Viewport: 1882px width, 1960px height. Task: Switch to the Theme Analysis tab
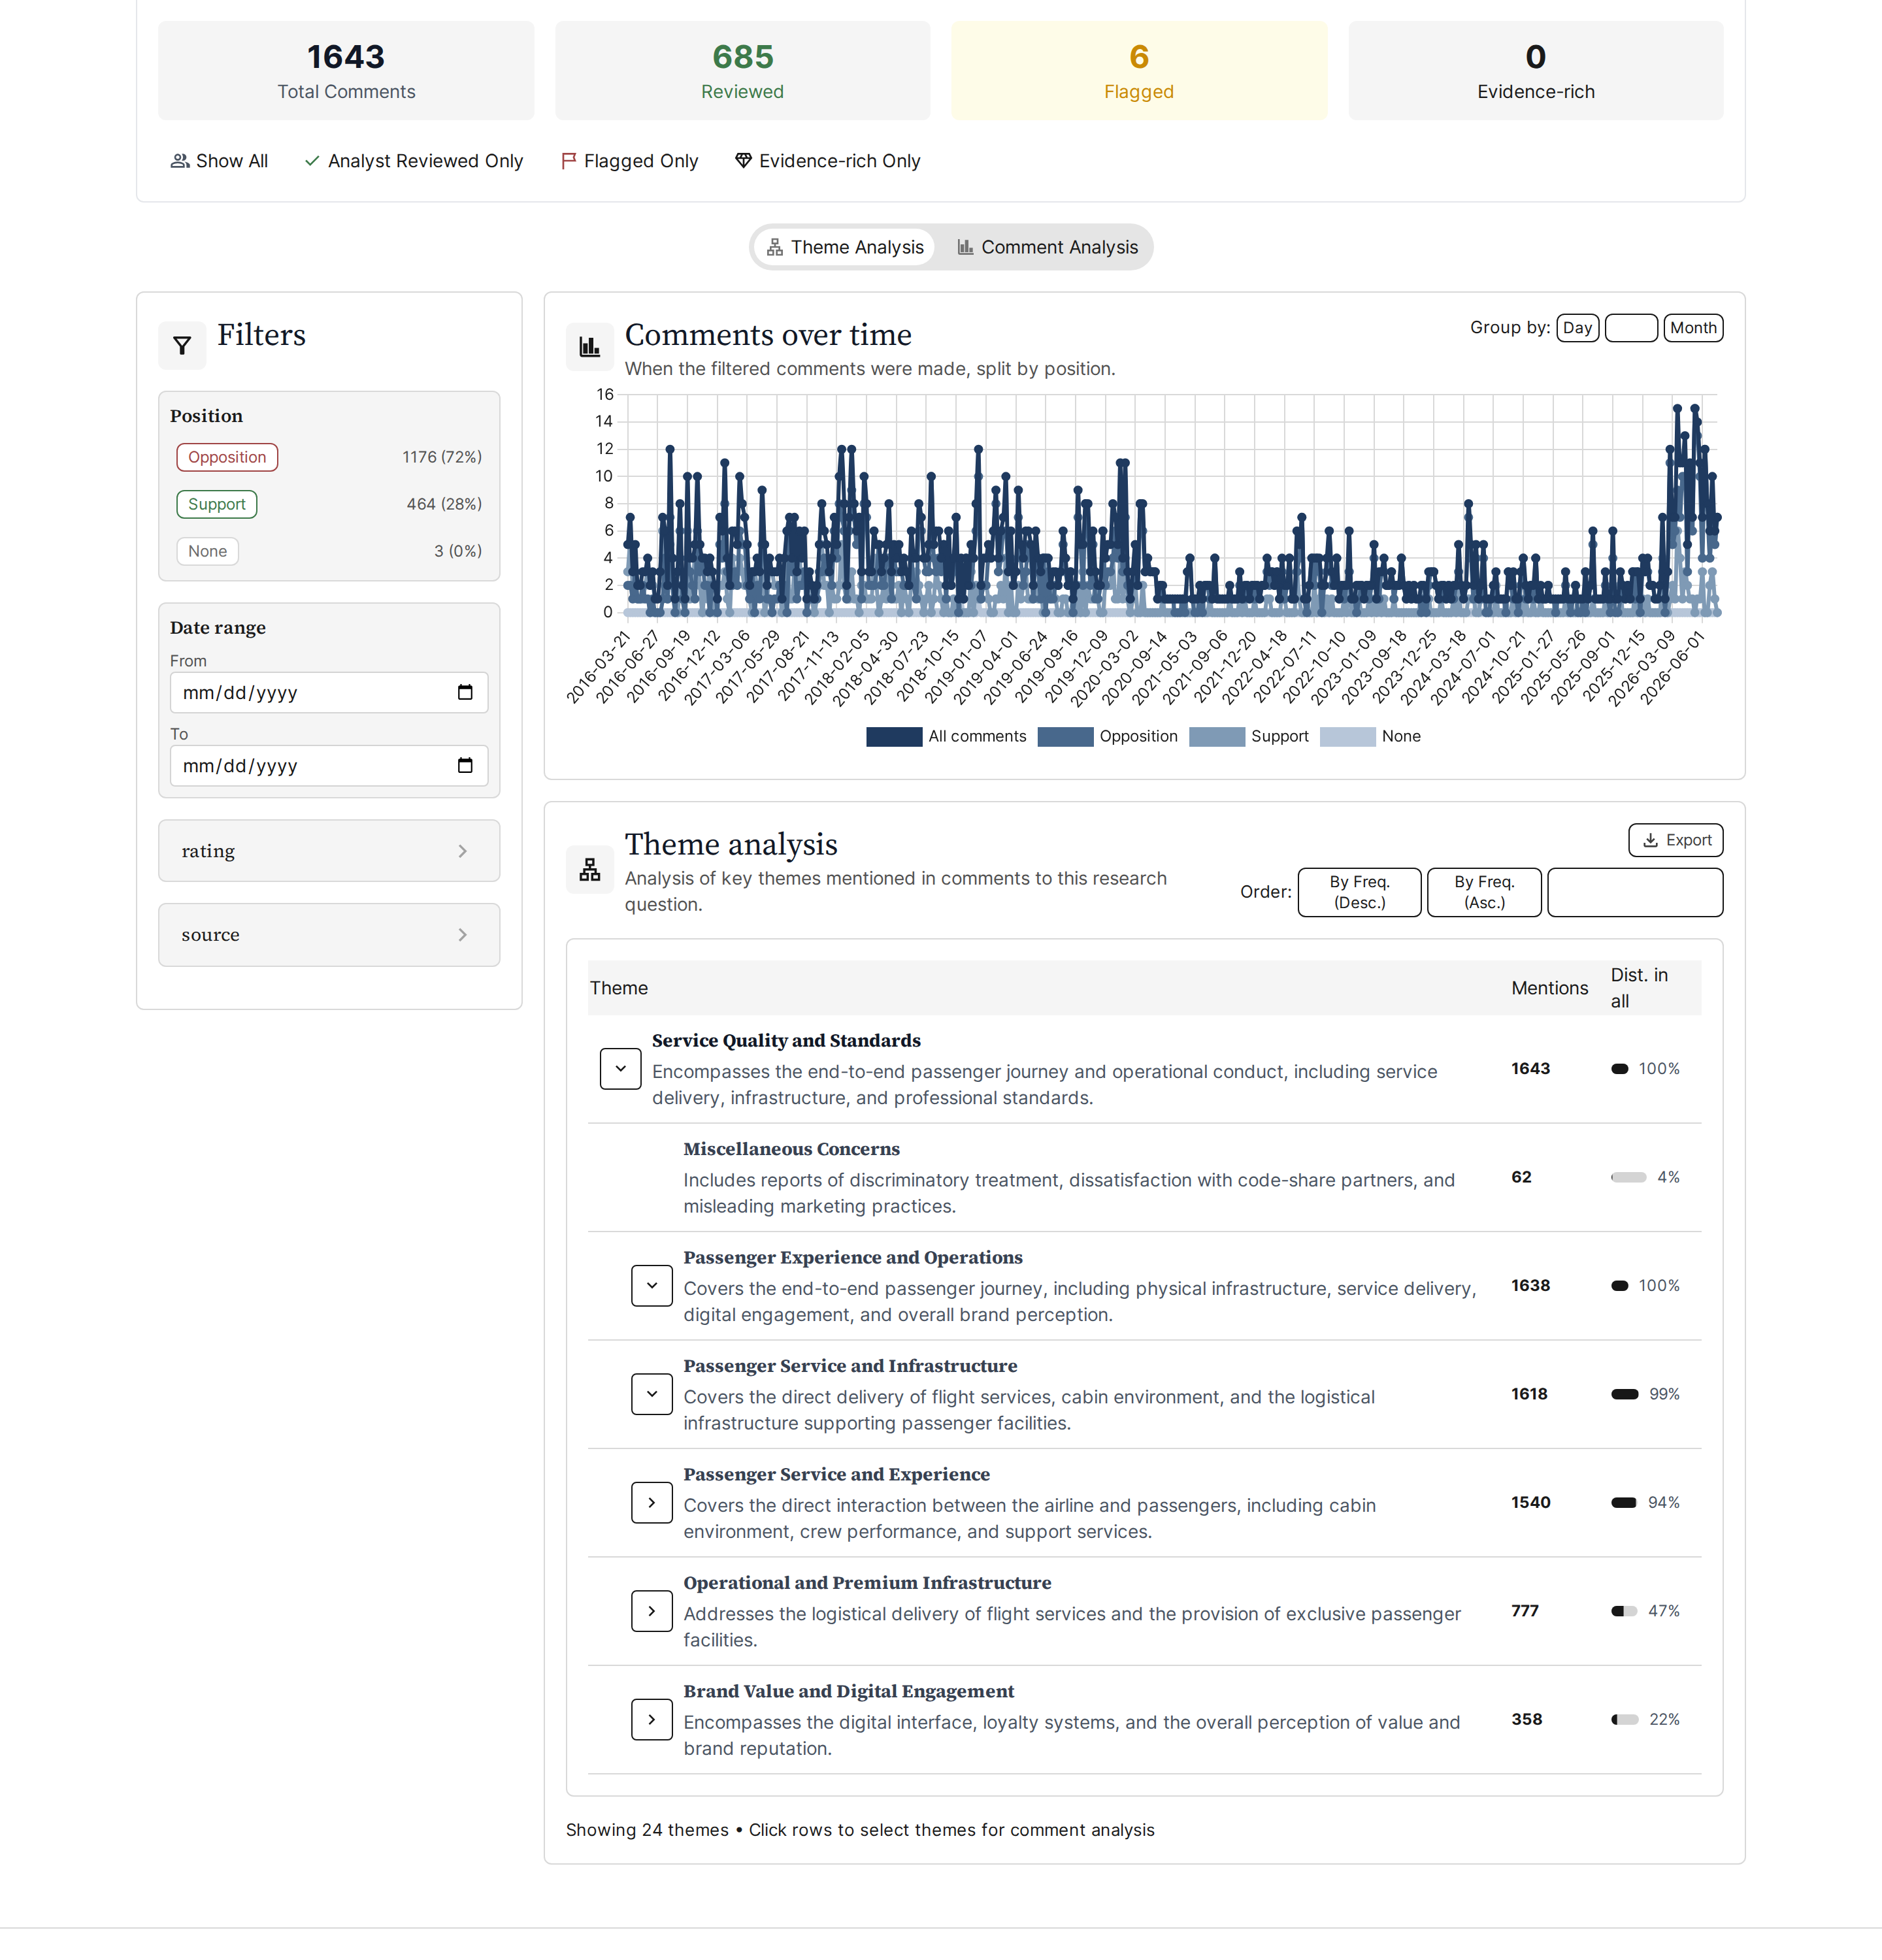point(845,247)
